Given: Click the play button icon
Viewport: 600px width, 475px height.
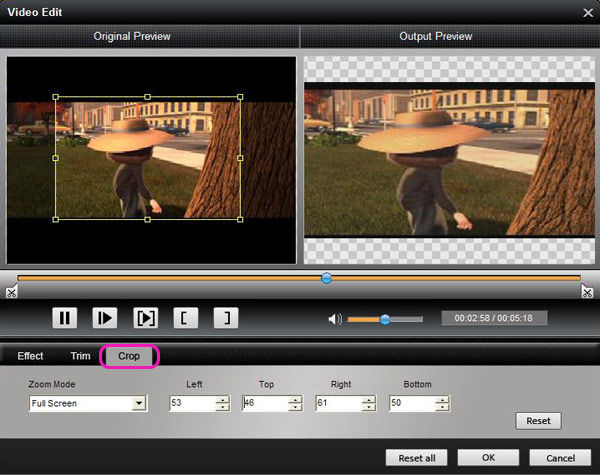Looking at the screenshot, I should [105, 318].
